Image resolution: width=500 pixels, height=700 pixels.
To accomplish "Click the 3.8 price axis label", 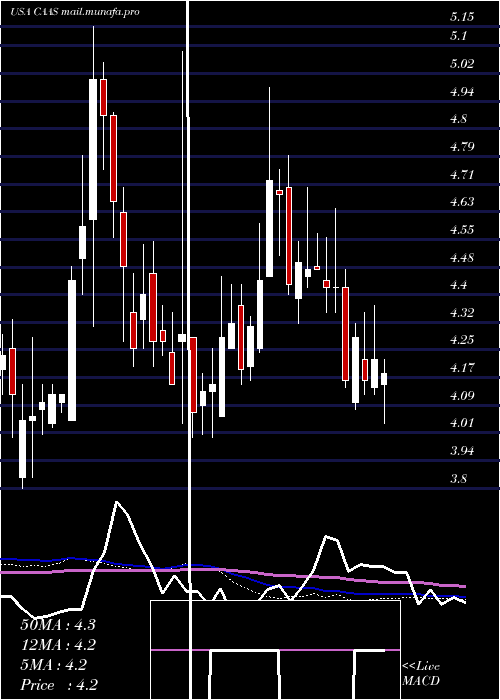I will coord(458,479).
